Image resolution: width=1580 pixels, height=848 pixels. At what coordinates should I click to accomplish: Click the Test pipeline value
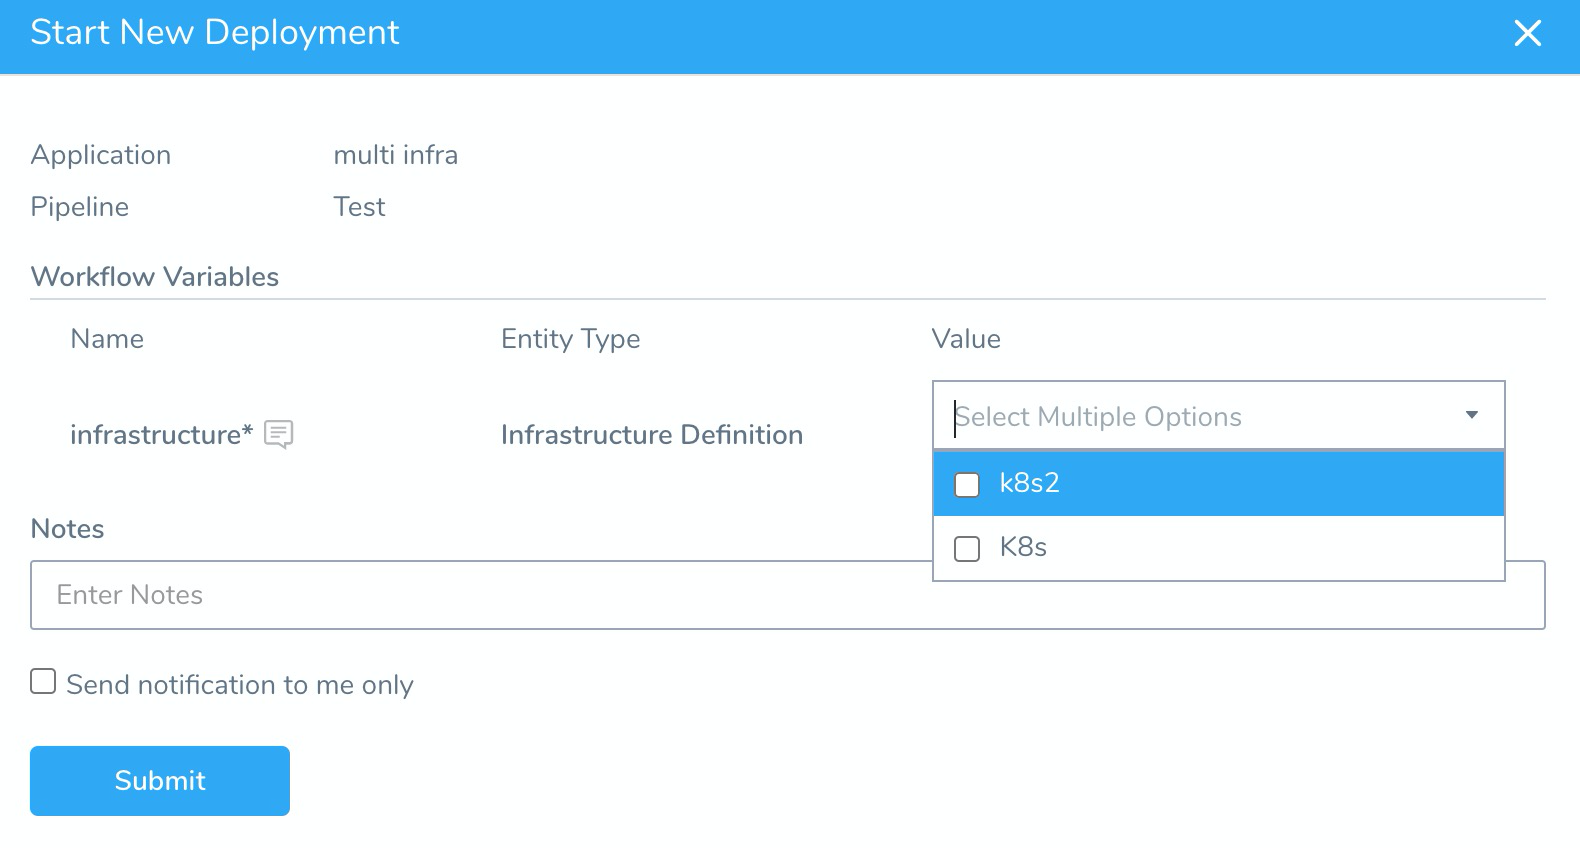point(359,207)
